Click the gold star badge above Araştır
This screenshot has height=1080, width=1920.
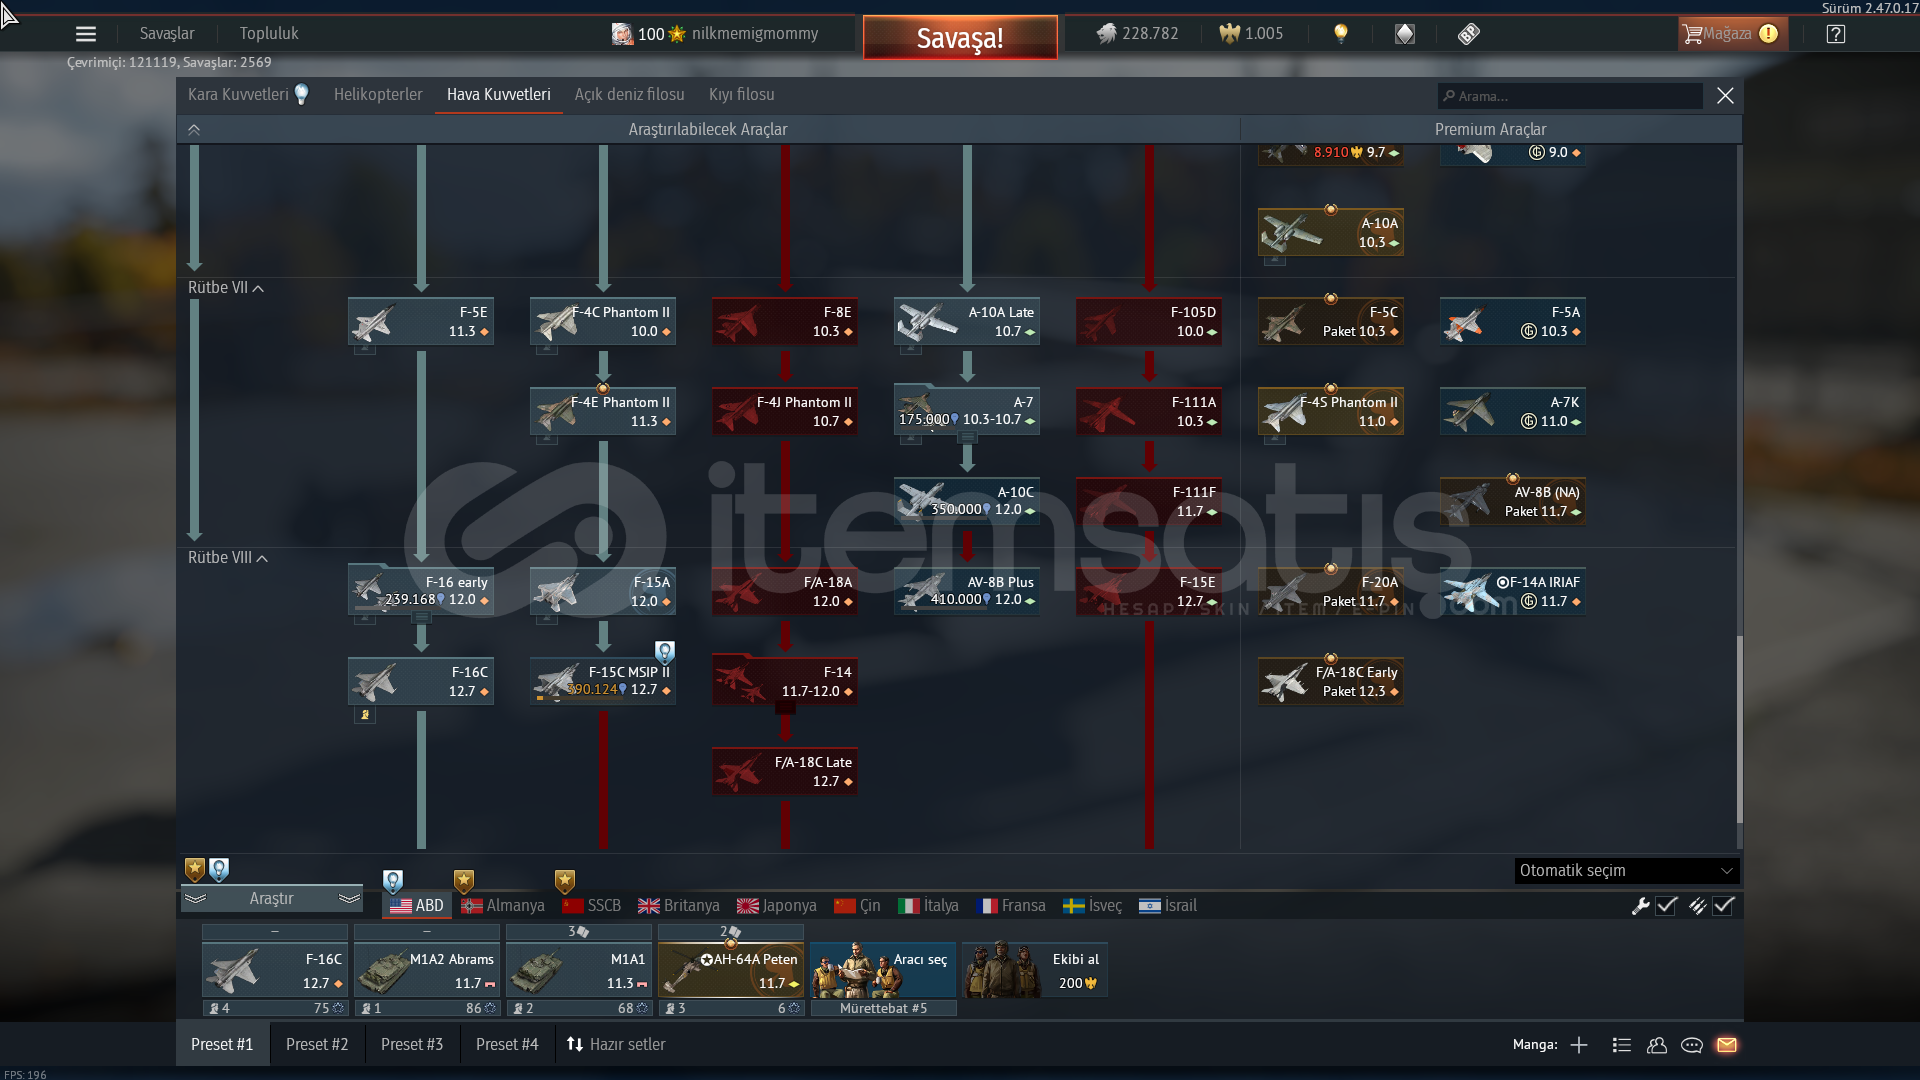(195, 869)
